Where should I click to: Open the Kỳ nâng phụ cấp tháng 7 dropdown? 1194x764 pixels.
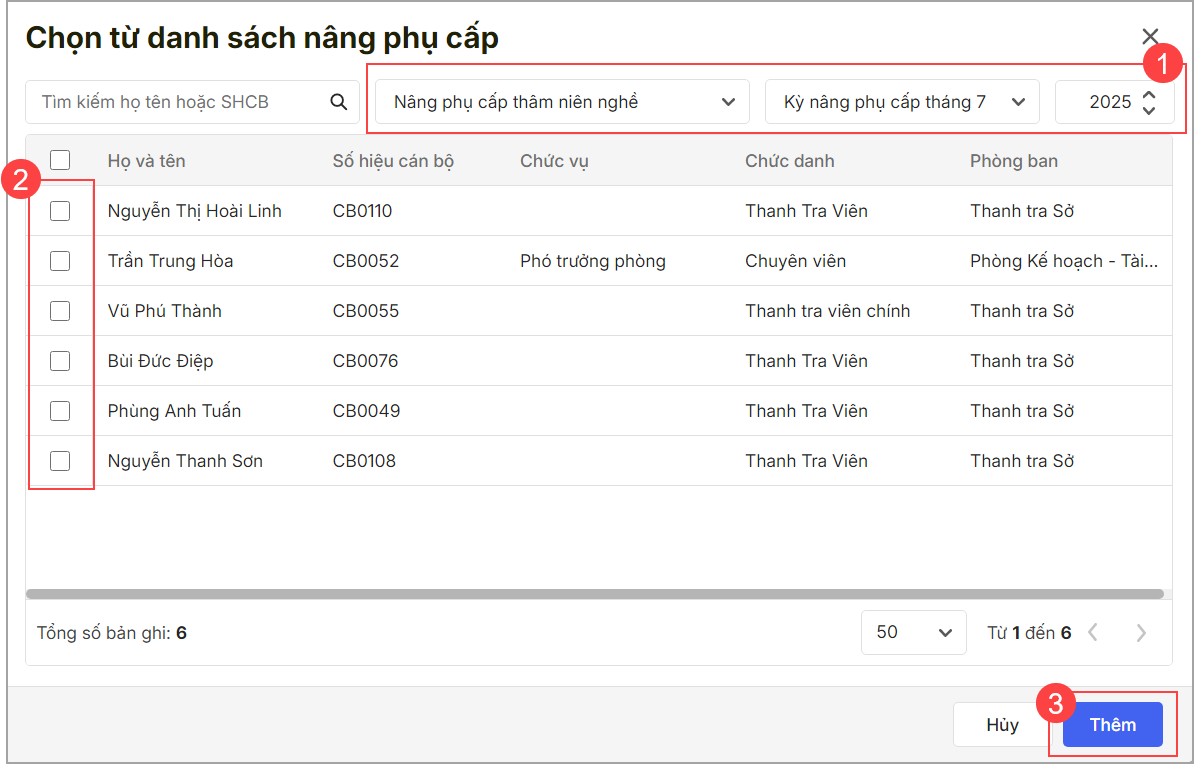pos(902,102)
